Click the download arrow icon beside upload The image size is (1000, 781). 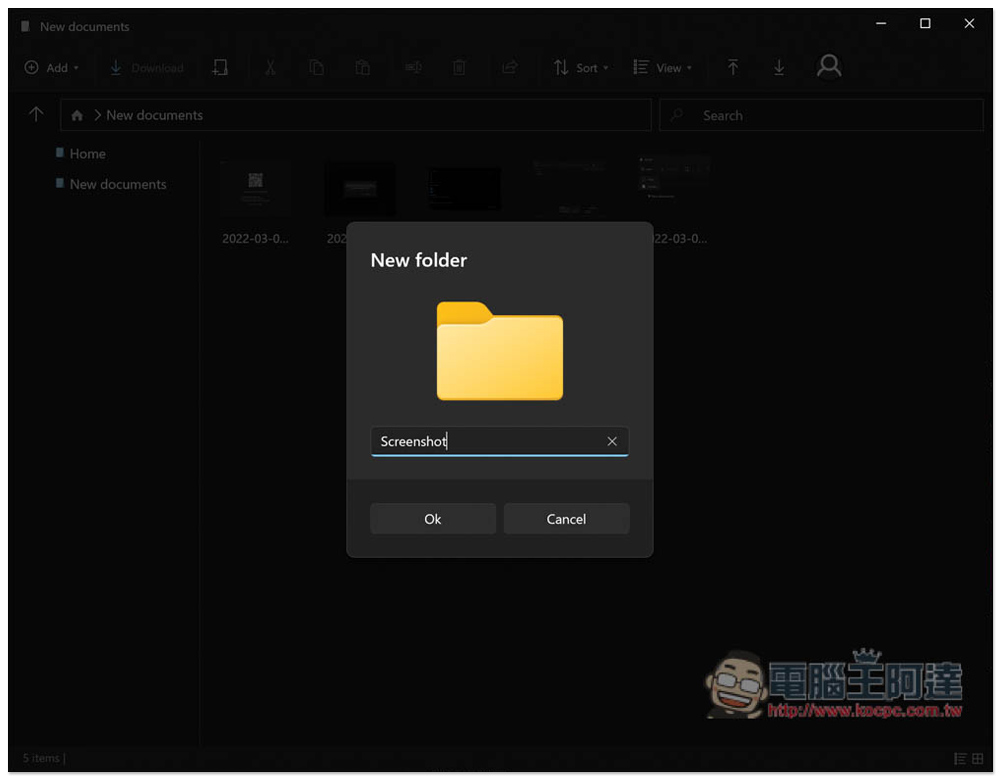779,67
